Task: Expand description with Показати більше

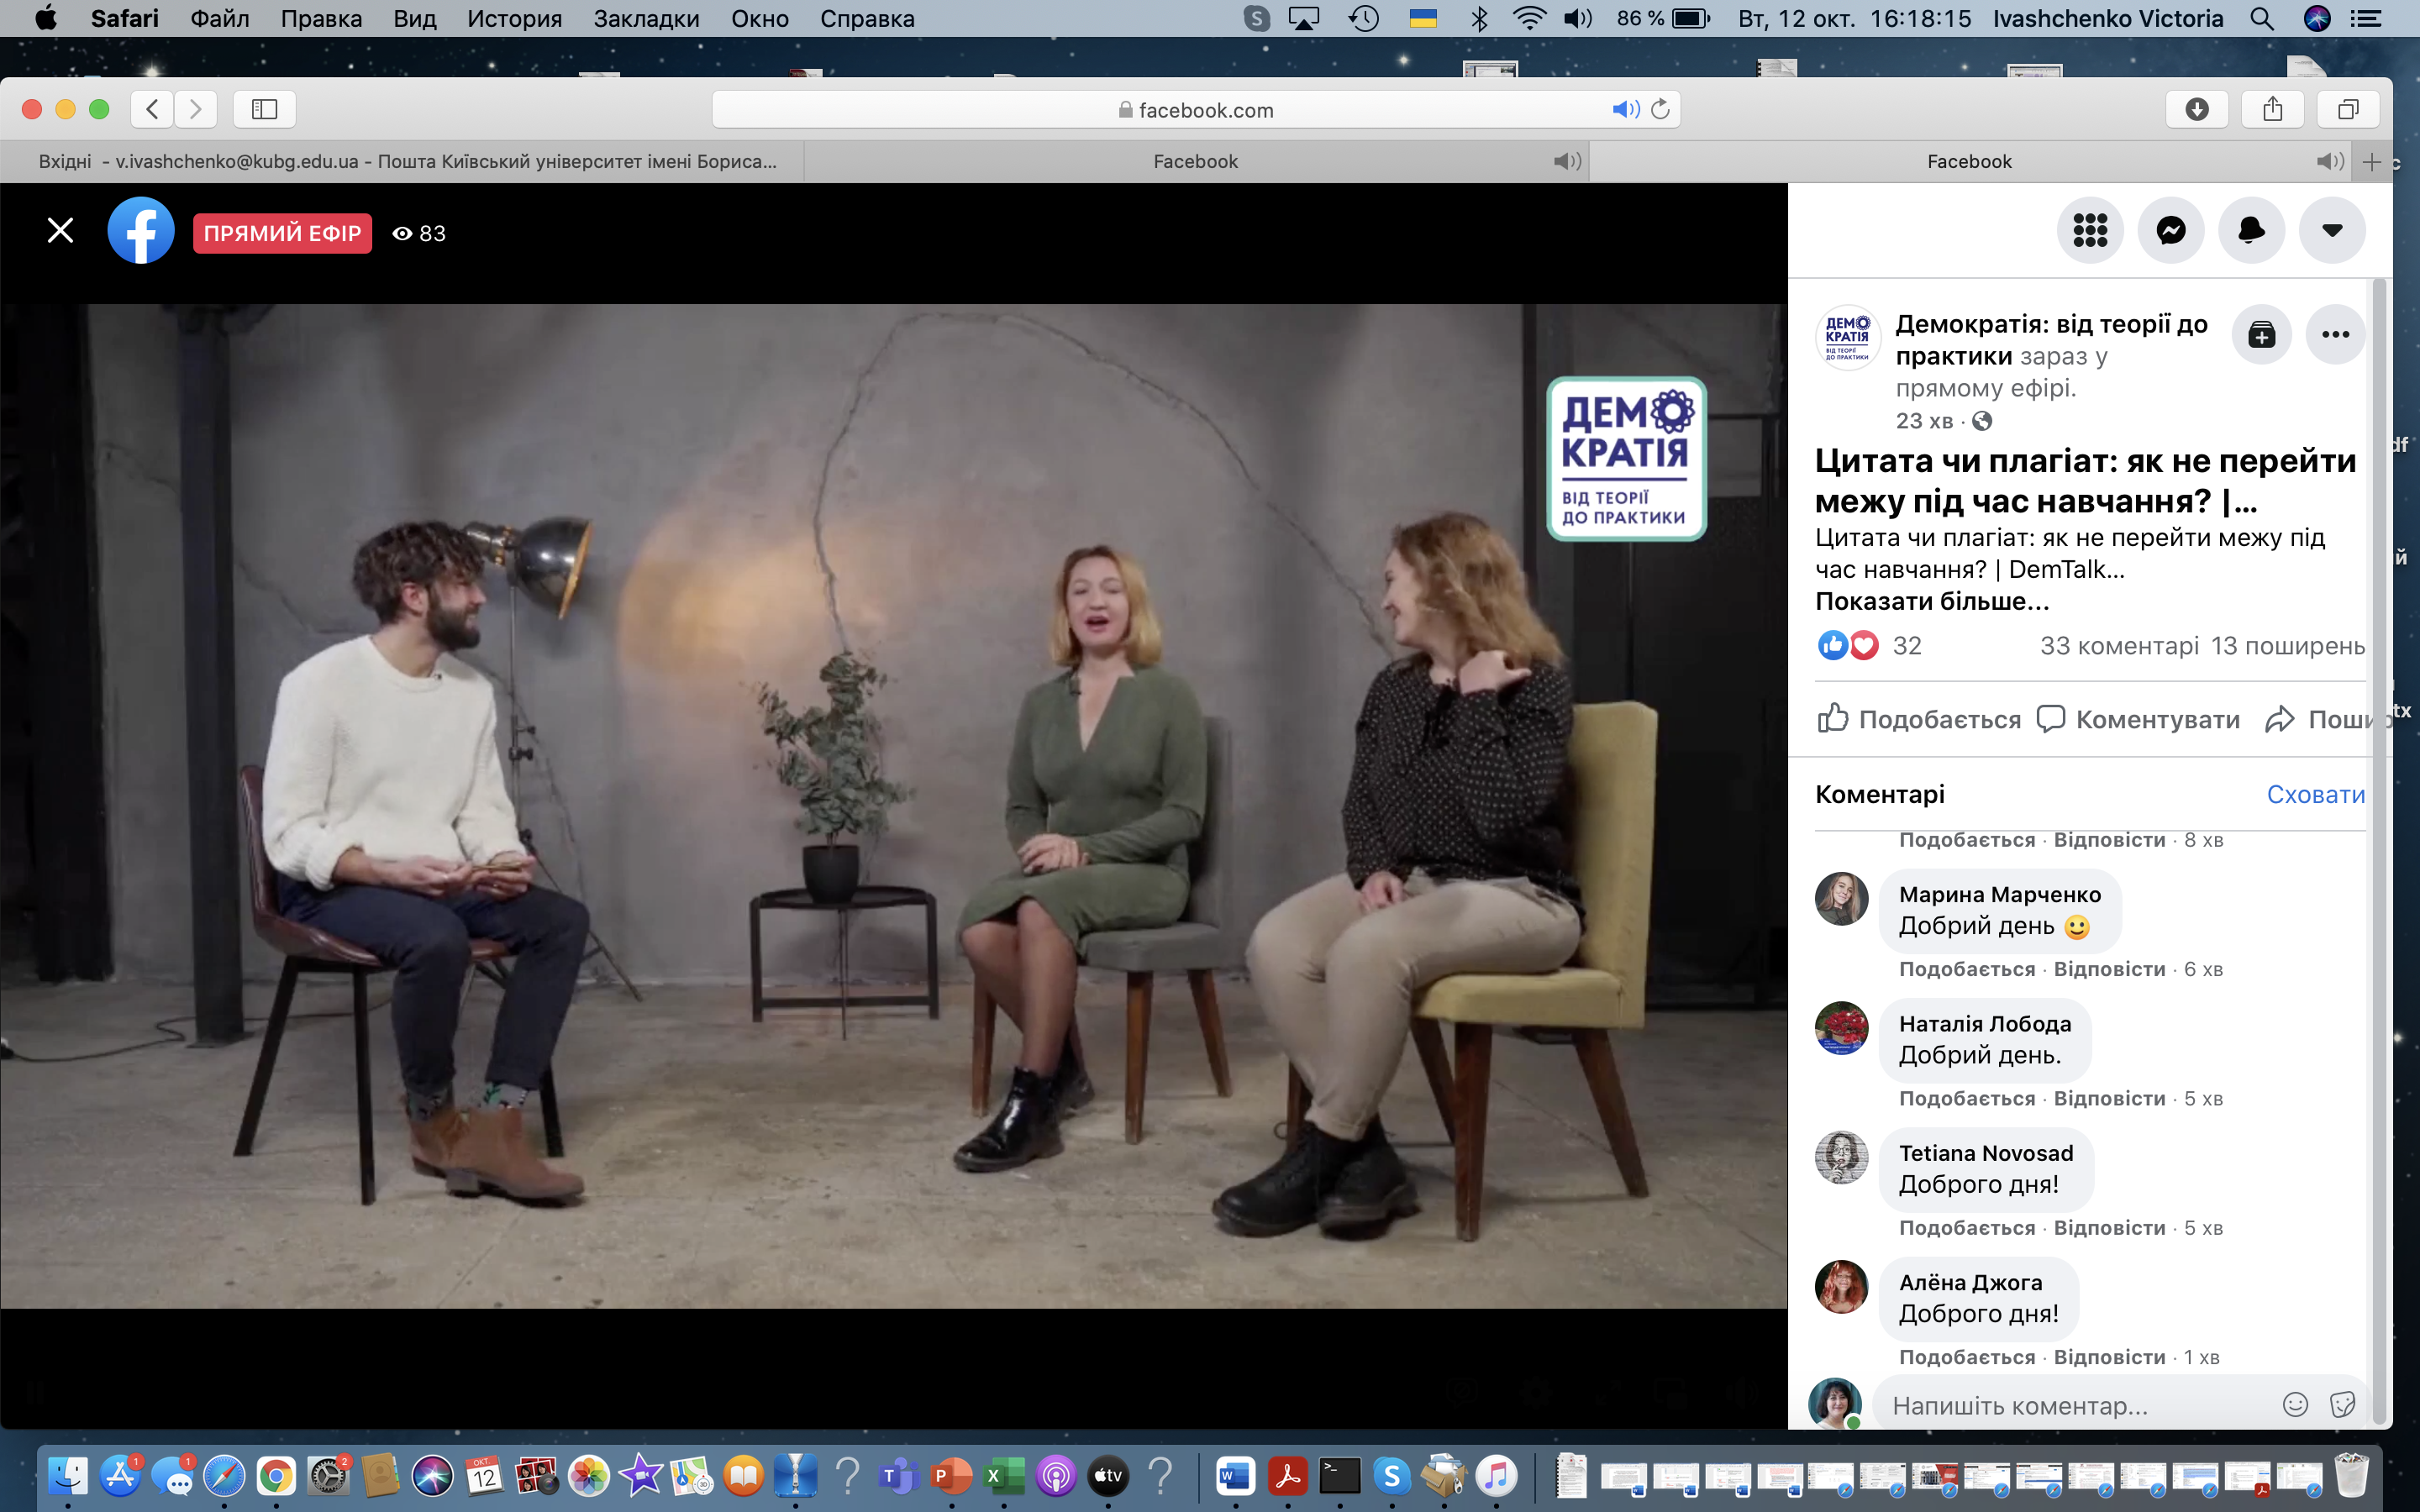Action: pyautogui.click(x=1932, y=601)
